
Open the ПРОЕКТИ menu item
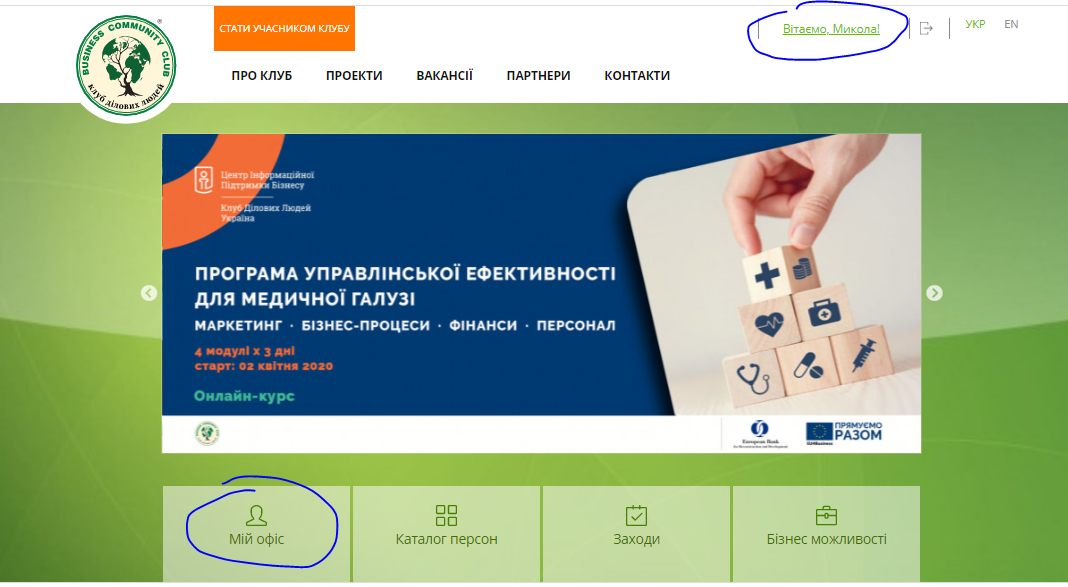[354, 76]
